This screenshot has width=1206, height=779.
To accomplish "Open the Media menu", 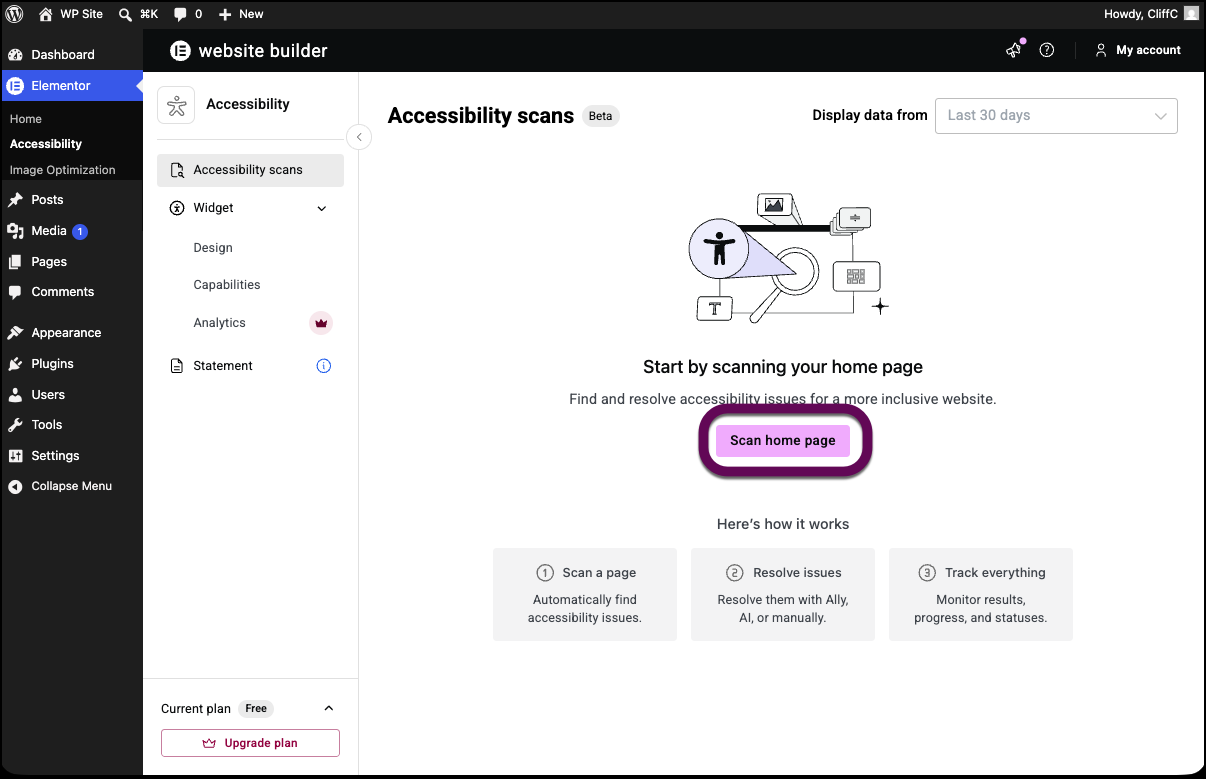I will 71,230.
